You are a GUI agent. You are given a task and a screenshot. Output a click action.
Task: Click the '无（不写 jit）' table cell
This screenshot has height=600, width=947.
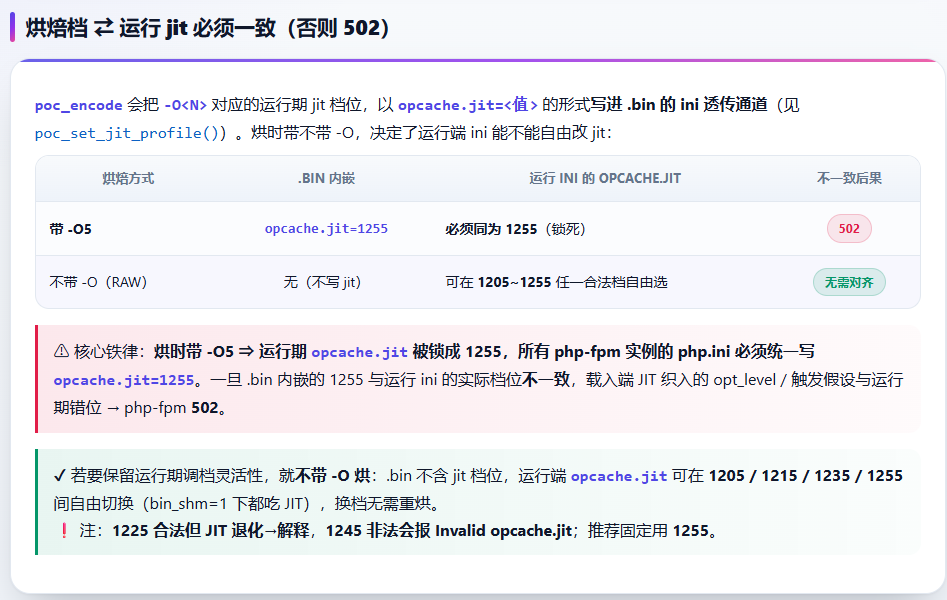(x=322, y=282)
